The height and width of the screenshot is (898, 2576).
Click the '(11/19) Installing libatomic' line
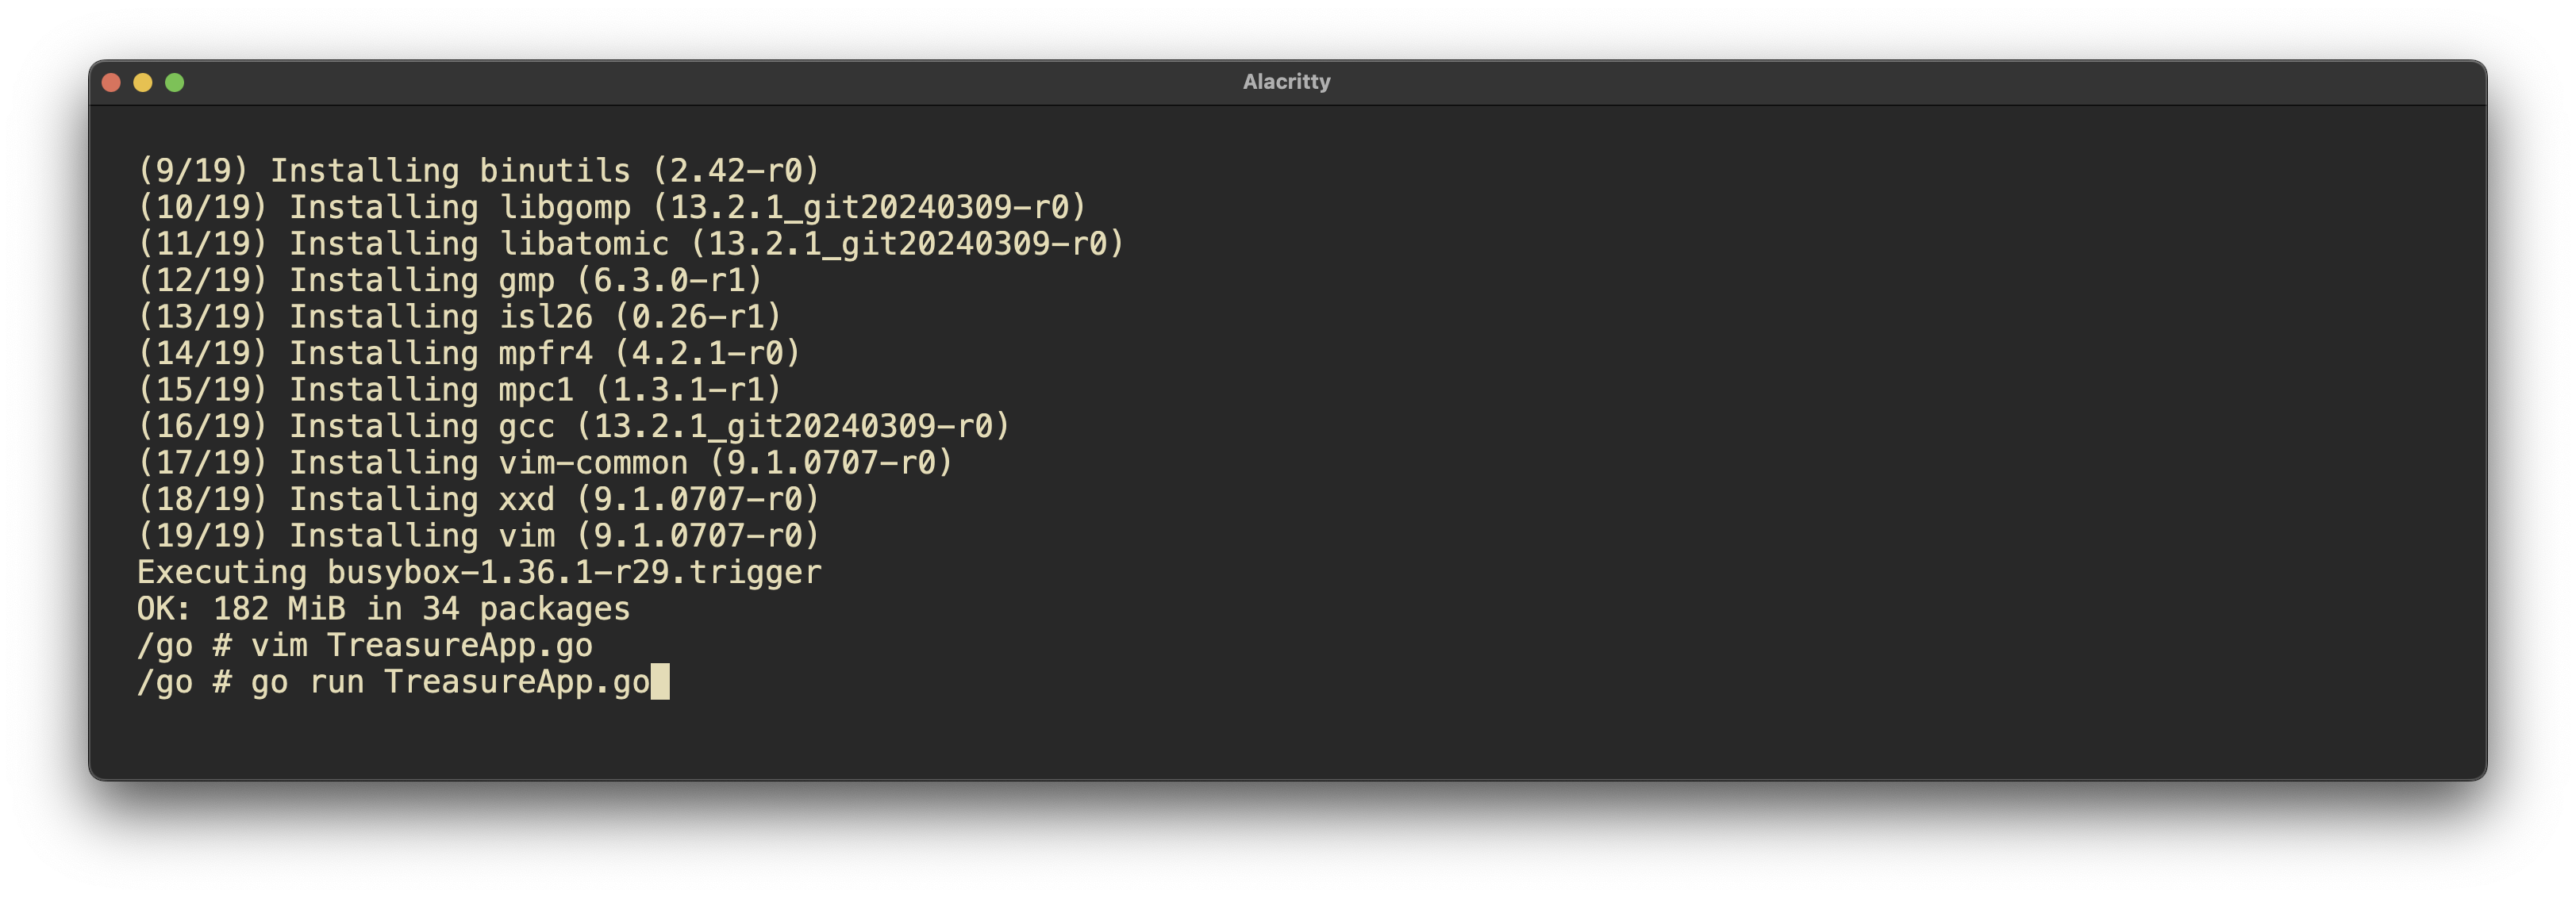[x=631, y=244]
